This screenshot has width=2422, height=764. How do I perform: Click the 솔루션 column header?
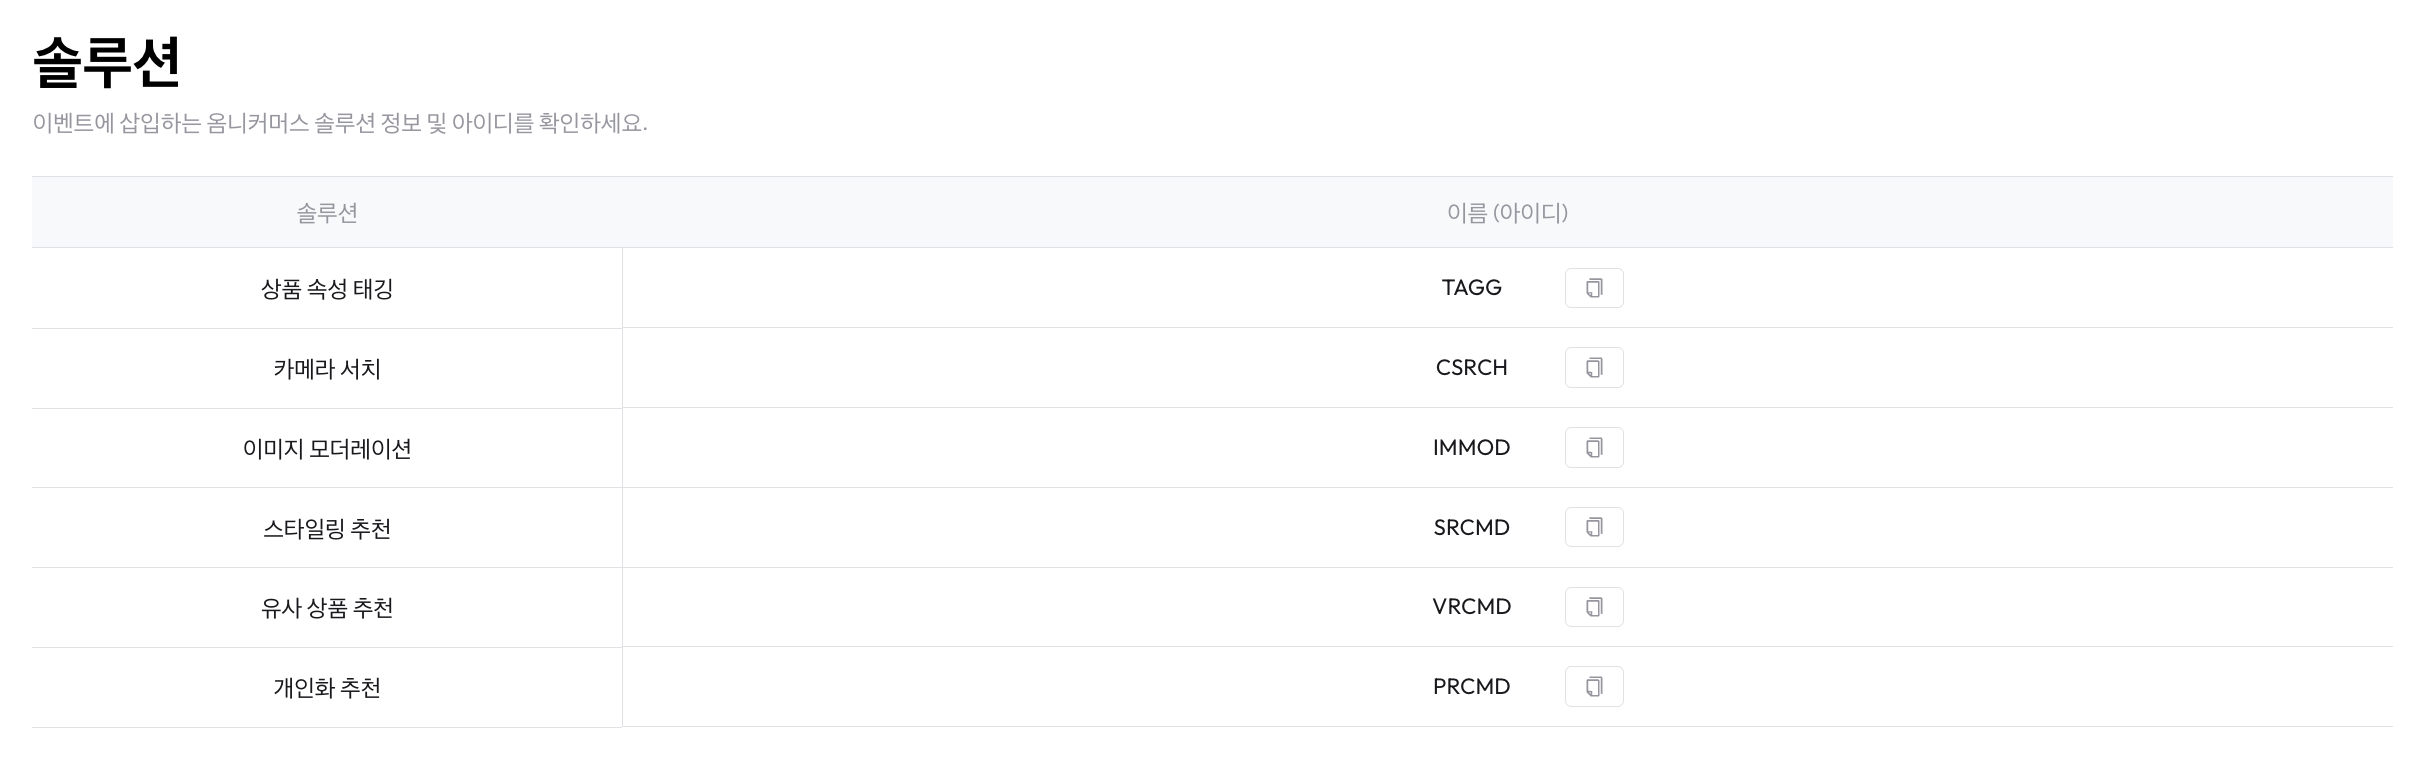coord(327,212)
